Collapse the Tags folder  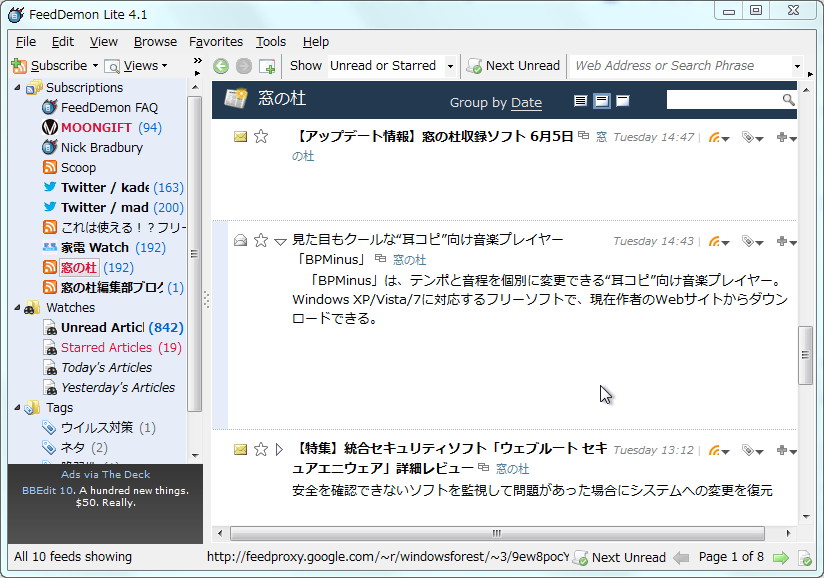coord(17,407)
